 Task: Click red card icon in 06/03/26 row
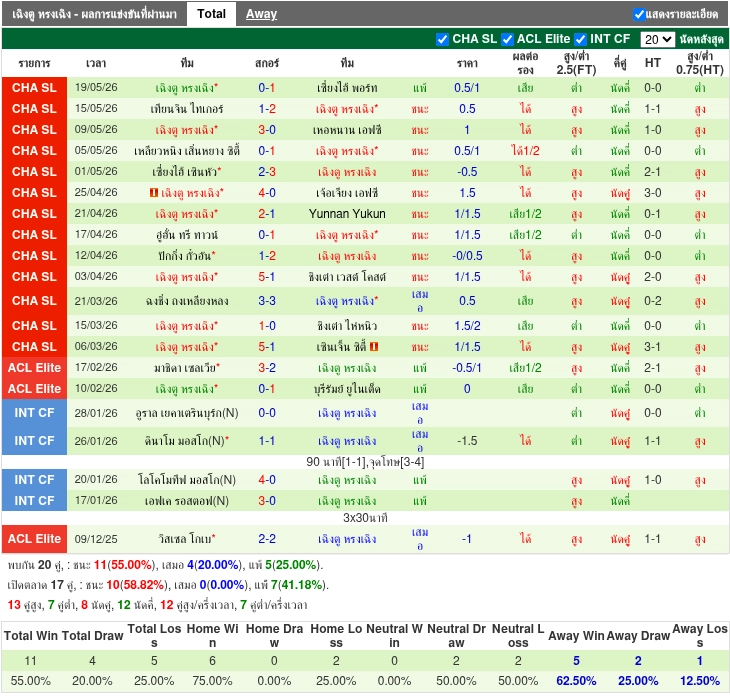(374, 347)
